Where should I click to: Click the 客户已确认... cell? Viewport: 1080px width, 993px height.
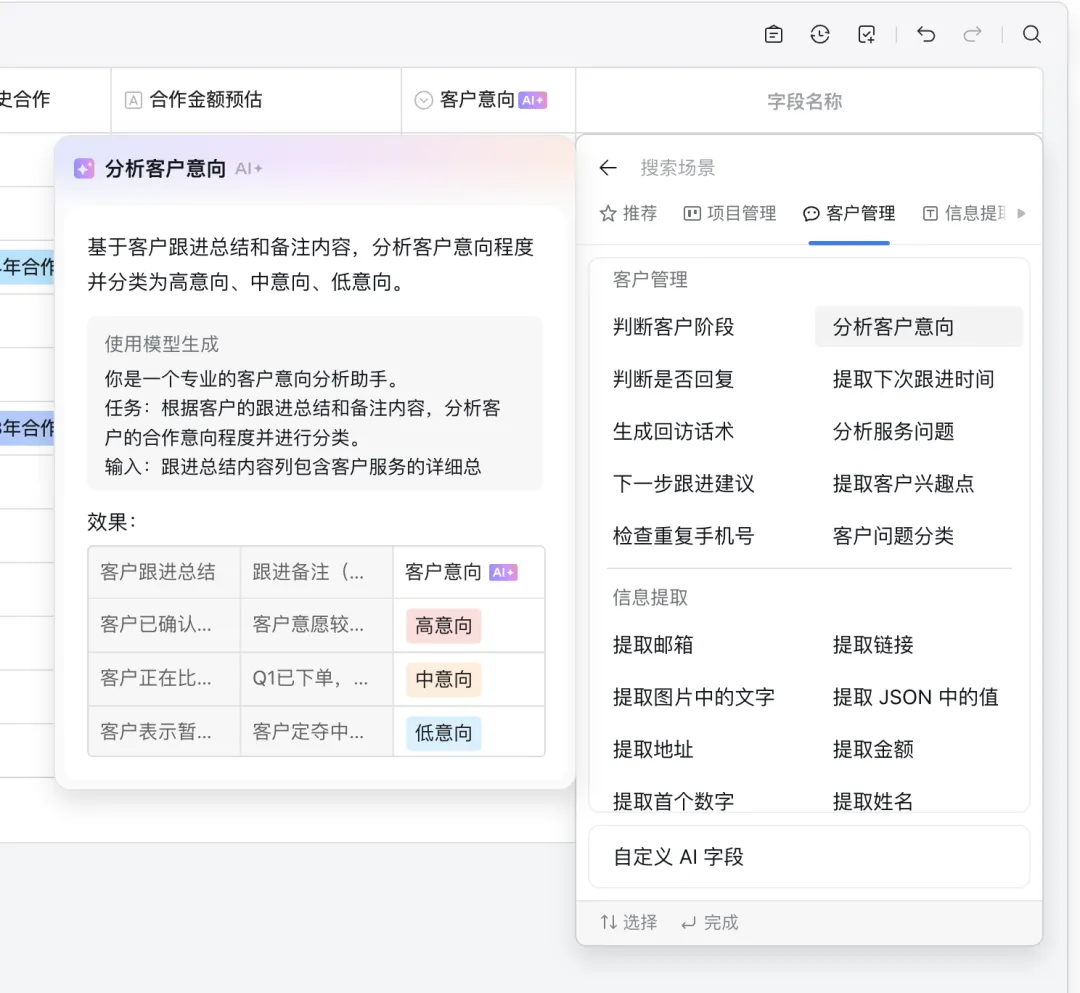164,625
